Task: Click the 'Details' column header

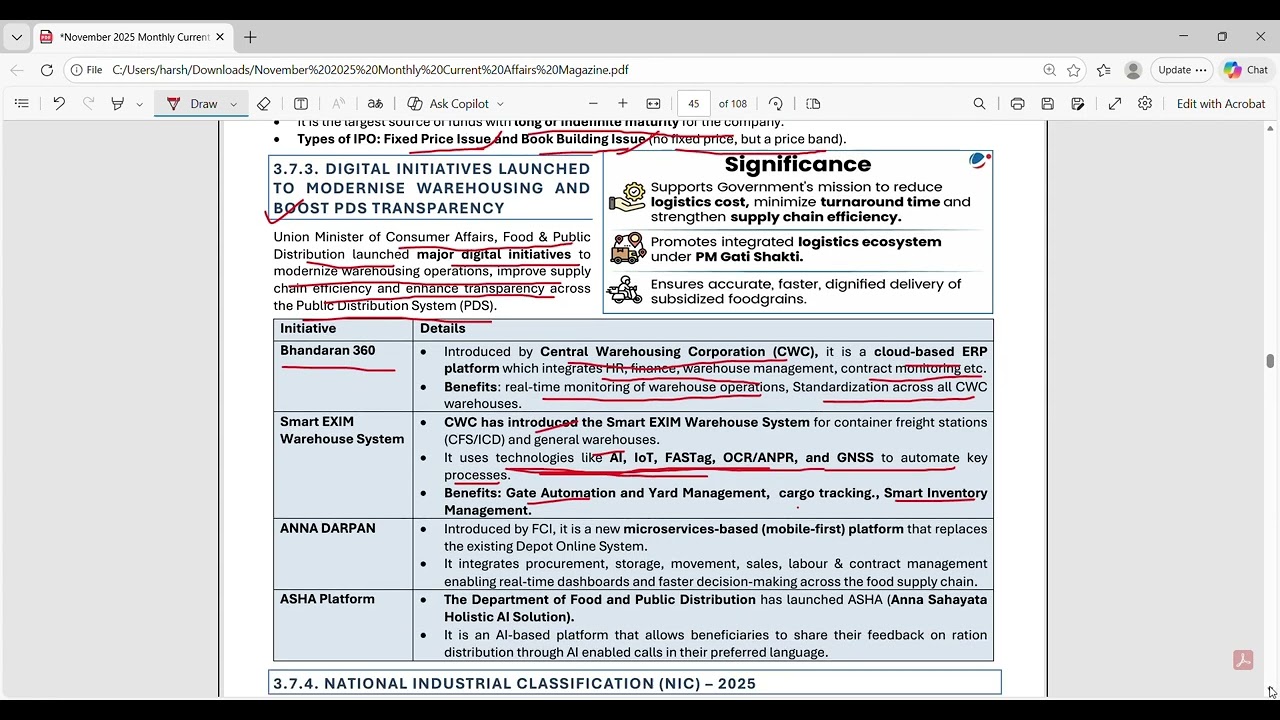Action: click(x=703, y=329)
